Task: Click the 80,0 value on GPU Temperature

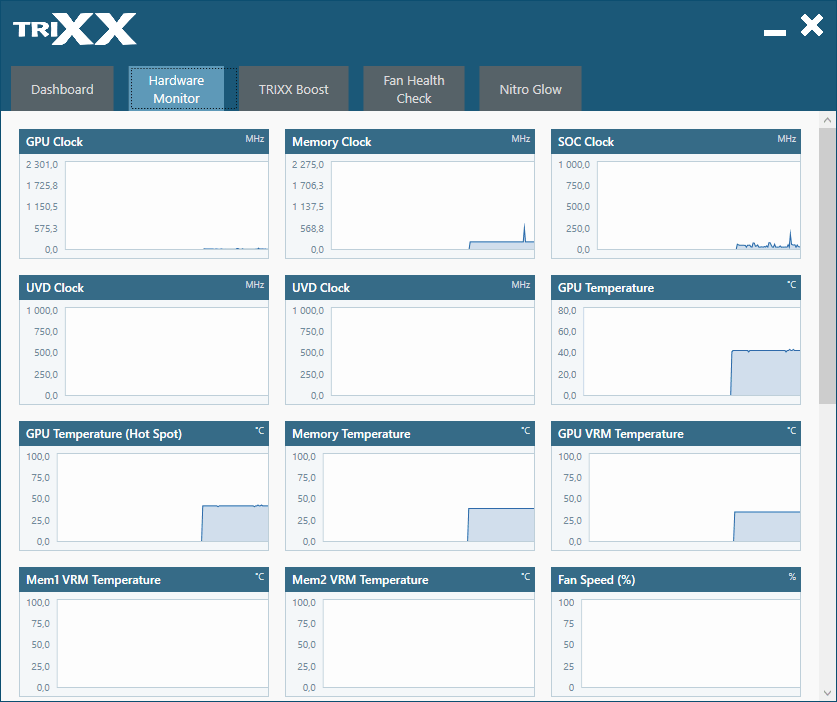Action: [567, 310]
